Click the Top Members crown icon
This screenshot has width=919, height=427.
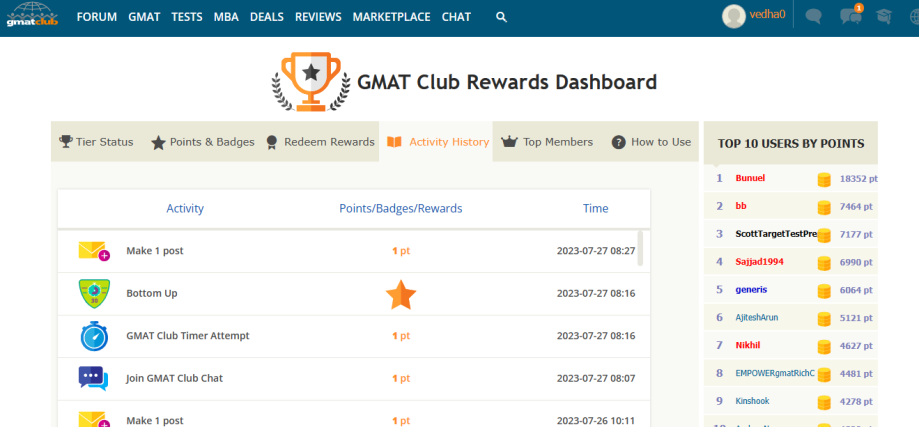(x=509, y=142)
